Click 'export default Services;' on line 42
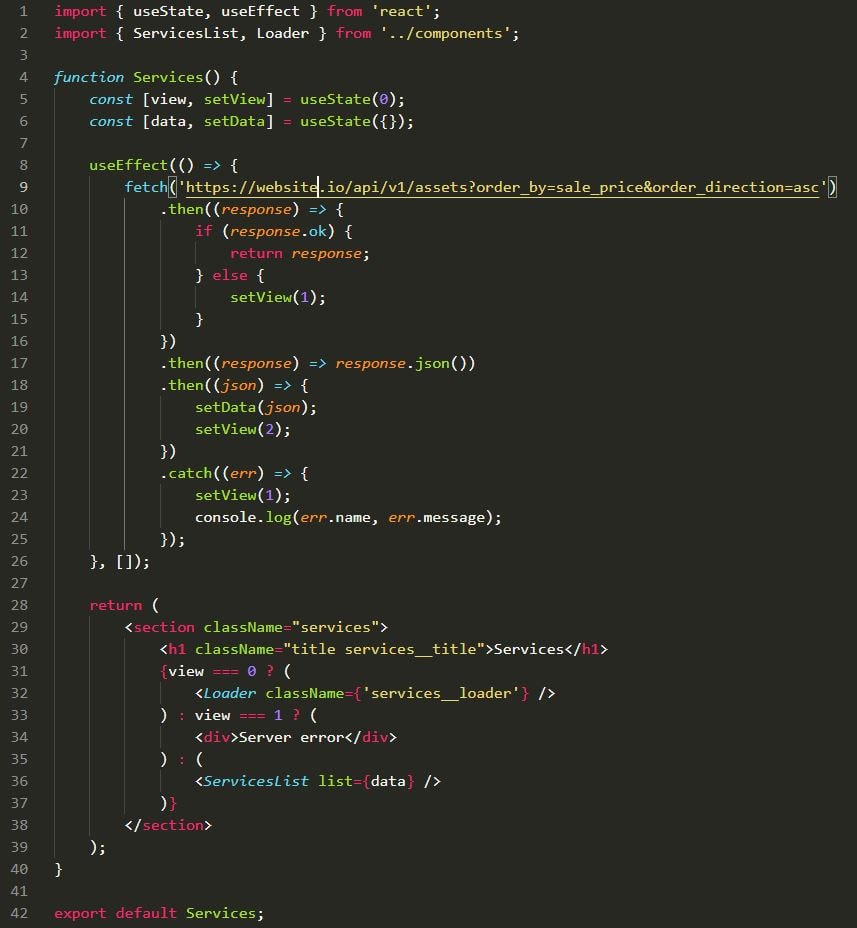The height and width of the screenshot is (928, 857). pos(159,913)
